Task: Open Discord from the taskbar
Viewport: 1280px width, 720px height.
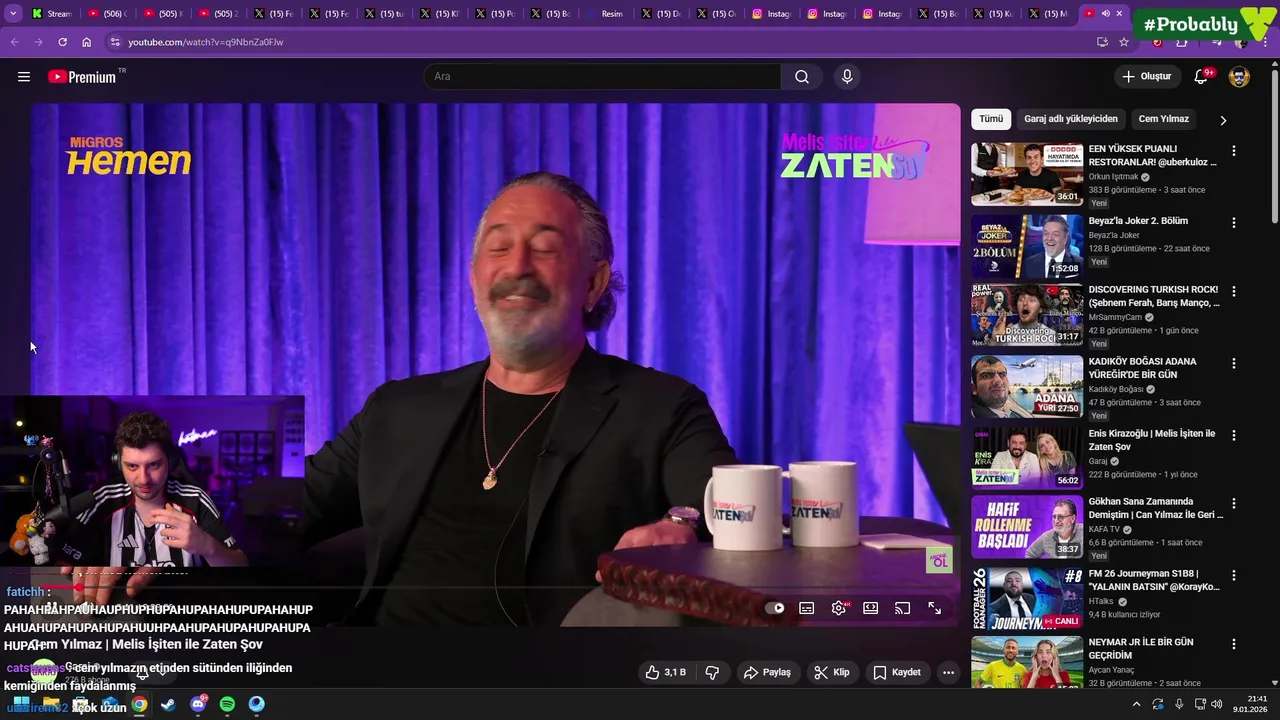Action: pyautogui.click(x=198, y=705)
